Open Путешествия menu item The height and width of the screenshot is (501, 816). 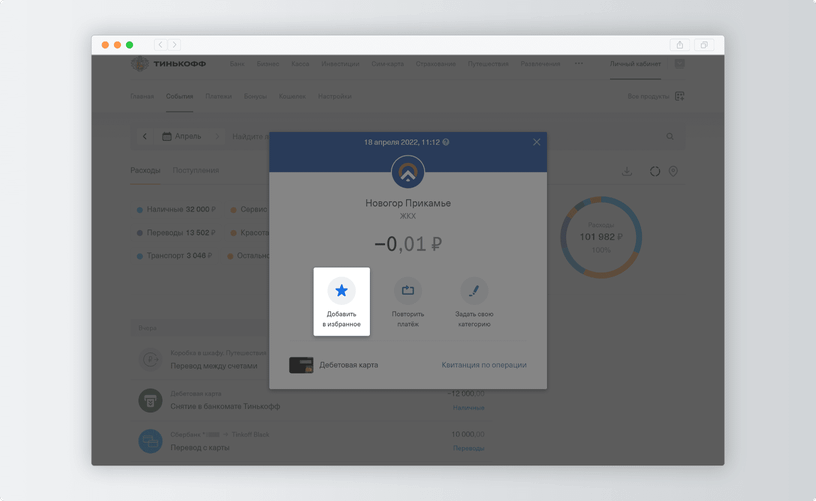pos(488,64)
